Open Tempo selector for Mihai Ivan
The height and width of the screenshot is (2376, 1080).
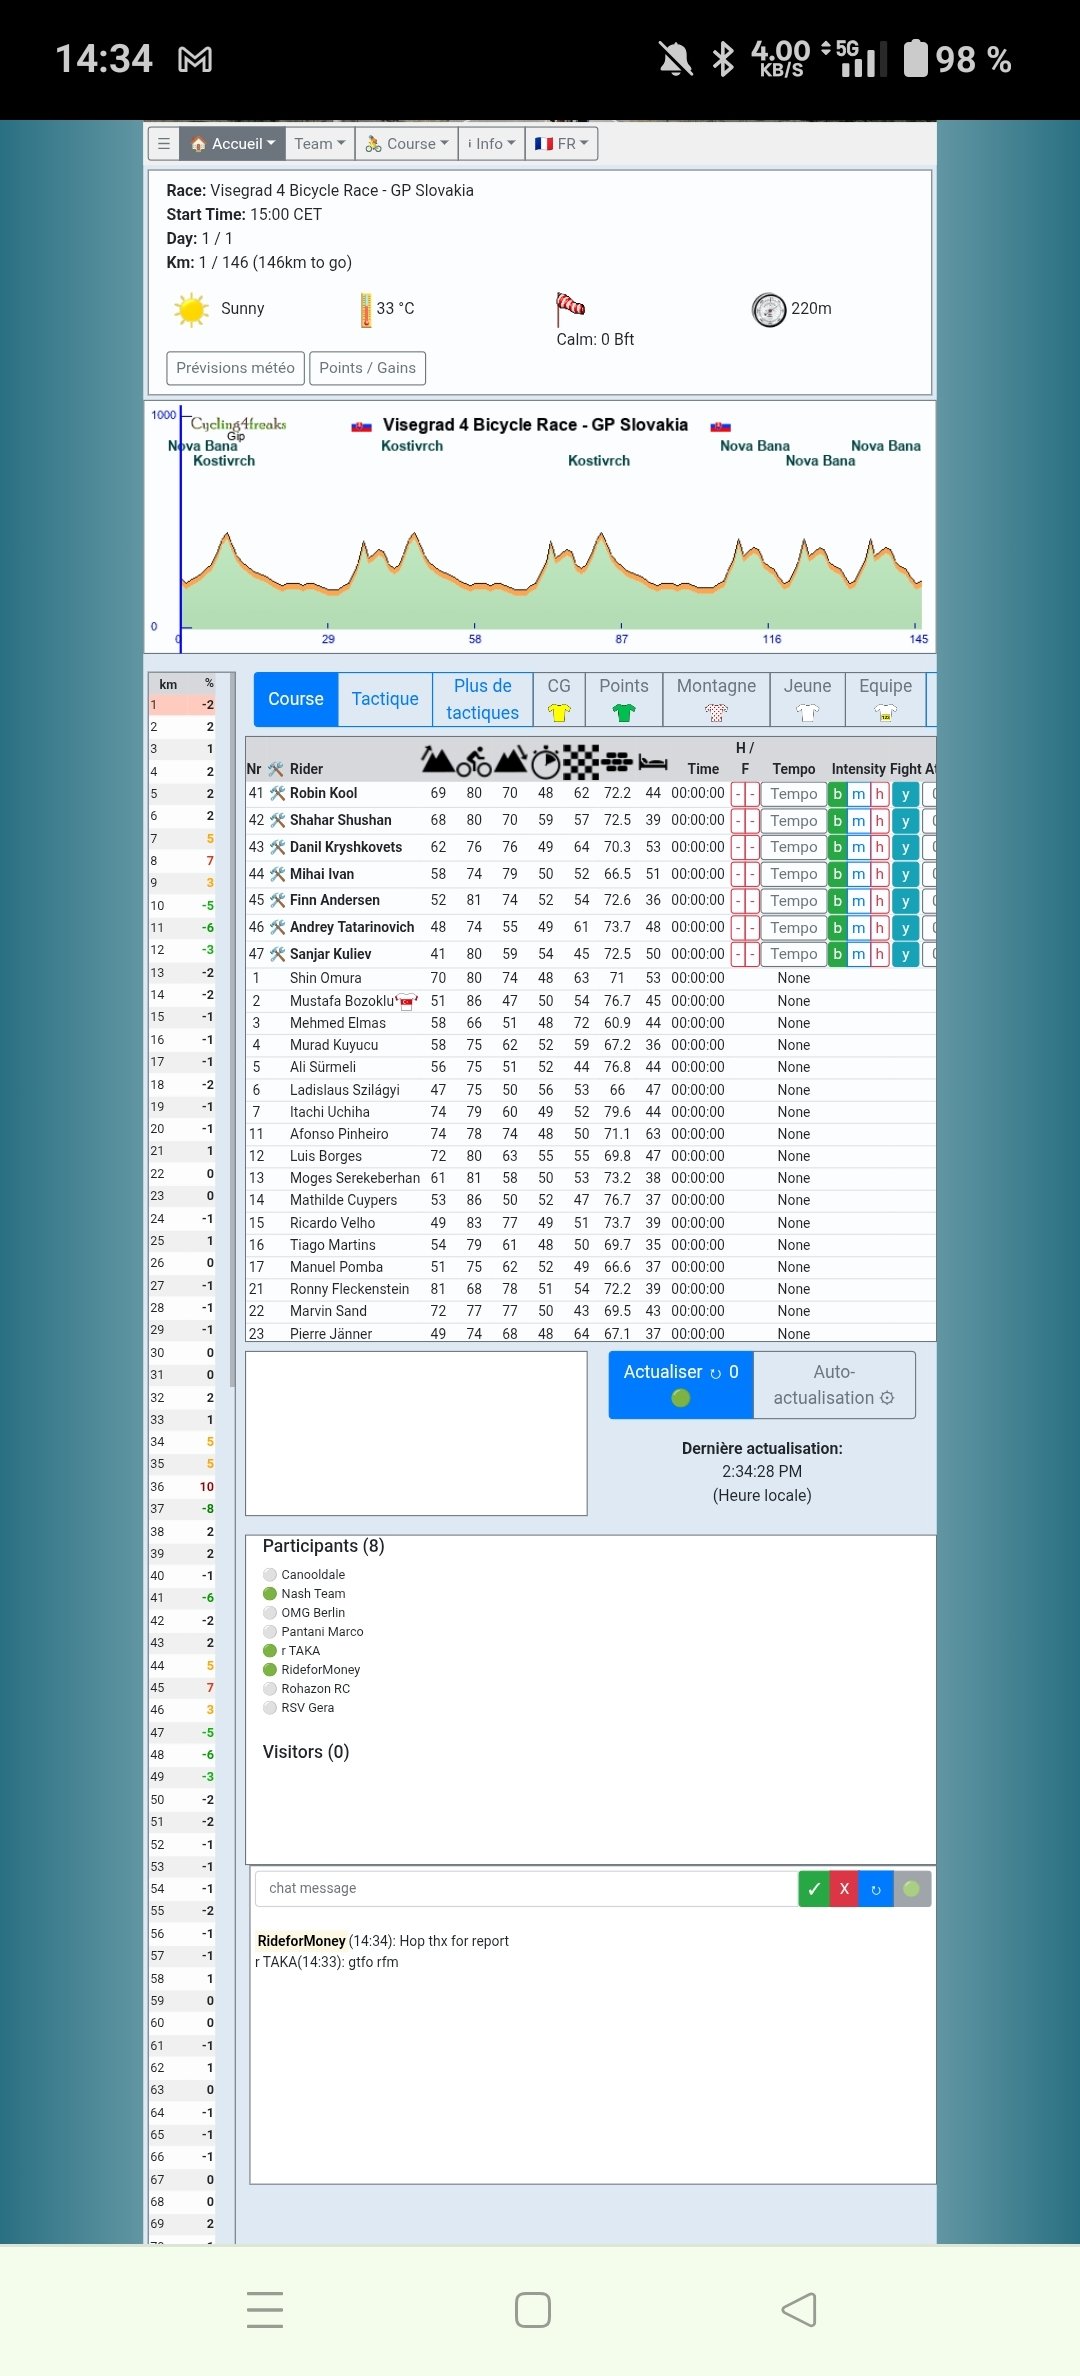click(x=794, y=874)
